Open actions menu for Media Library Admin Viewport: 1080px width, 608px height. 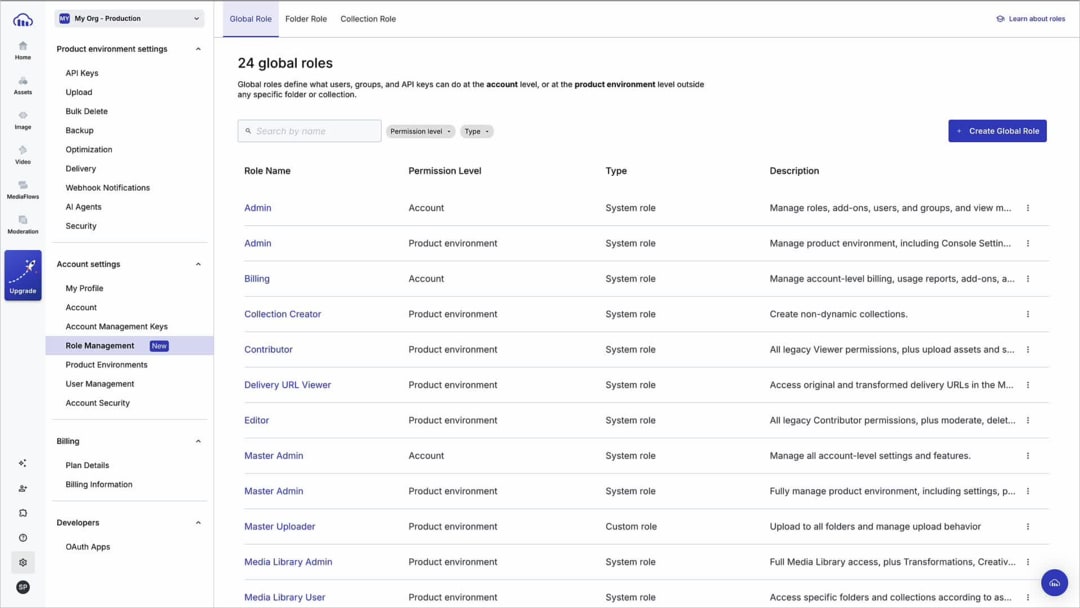pyautogui.click(x=1028, y=562)
